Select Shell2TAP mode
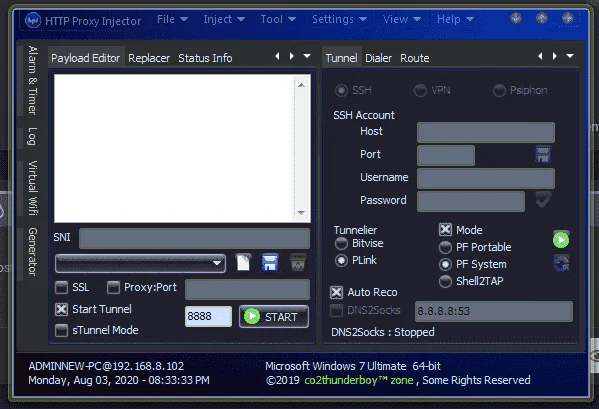This screenshot has width=599, height=409. tap(471, 281)
